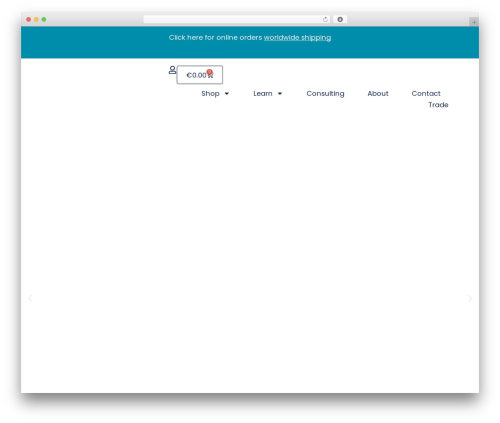Expand the Learn dropdown arrow

(280, 94)
